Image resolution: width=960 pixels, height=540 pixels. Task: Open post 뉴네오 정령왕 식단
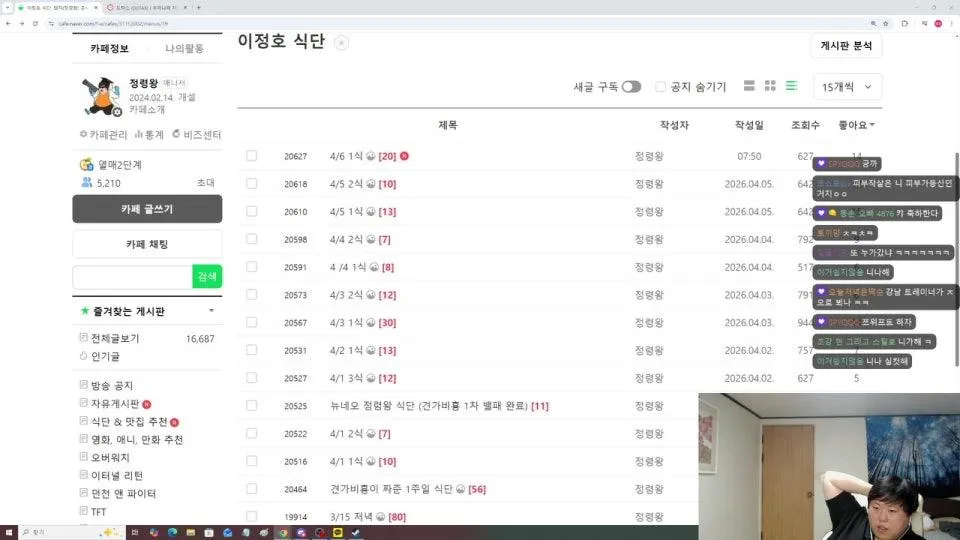(x=429, y=405)
